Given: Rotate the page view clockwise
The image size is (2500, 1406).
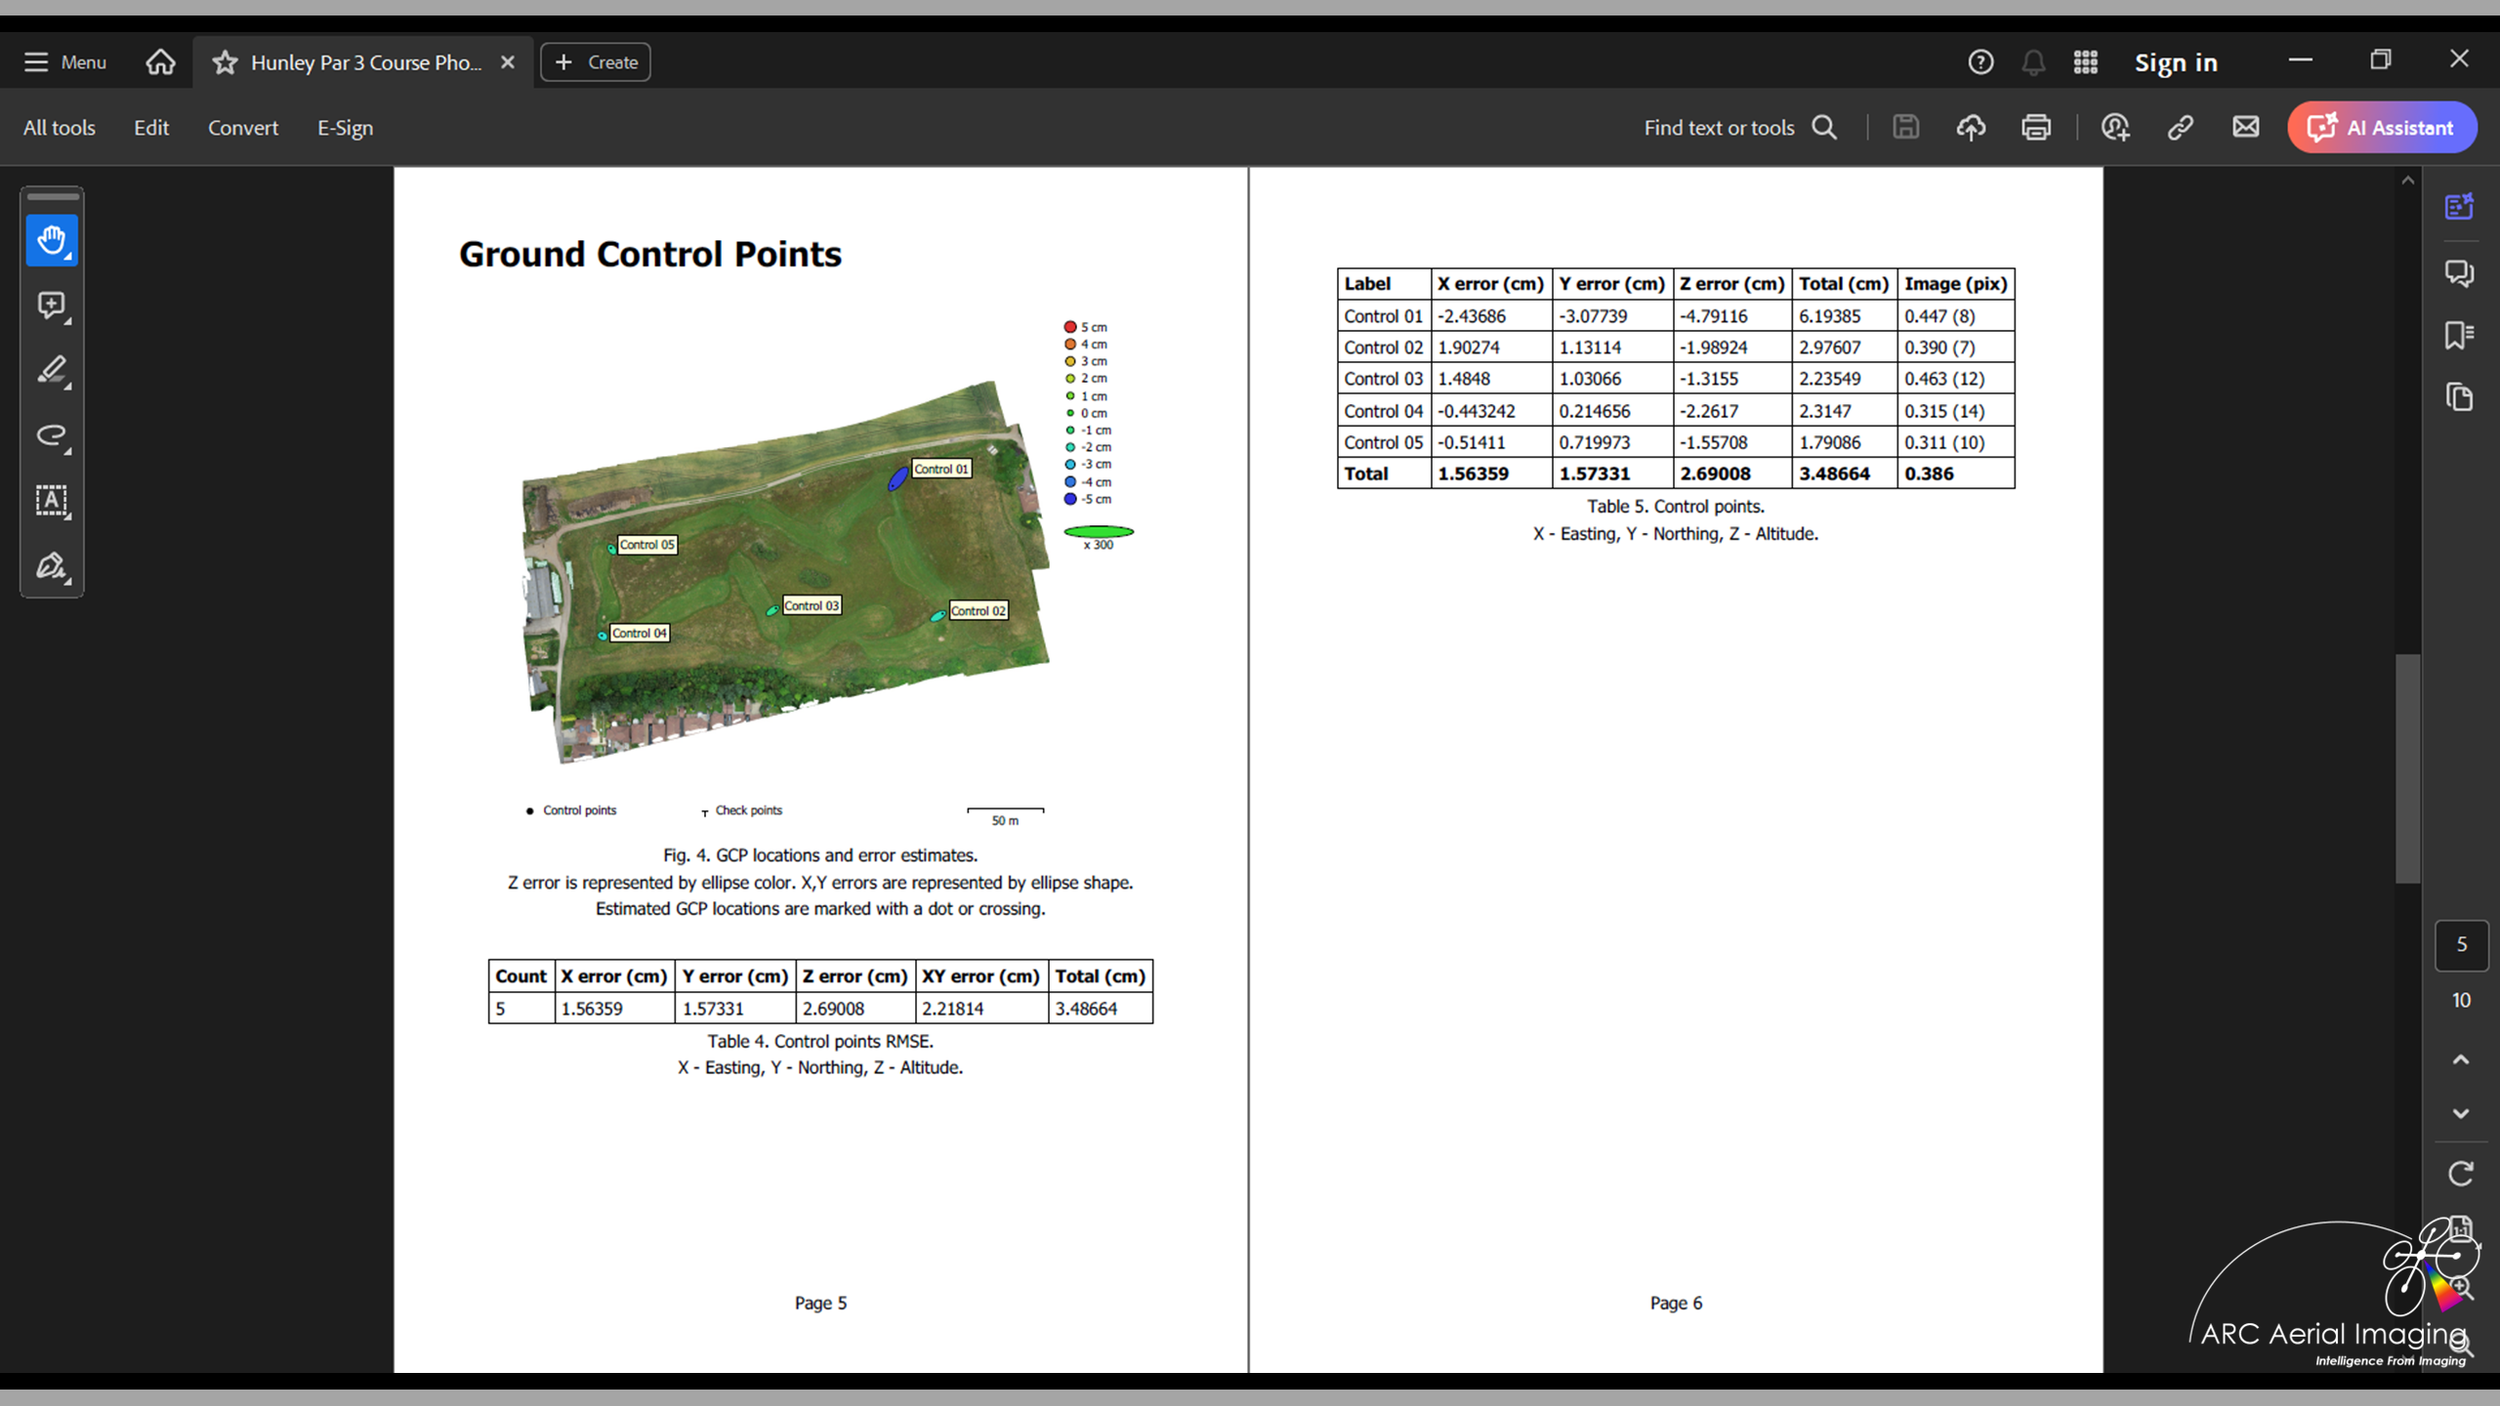Looking at the screenshot, I should [2460, 1173].
